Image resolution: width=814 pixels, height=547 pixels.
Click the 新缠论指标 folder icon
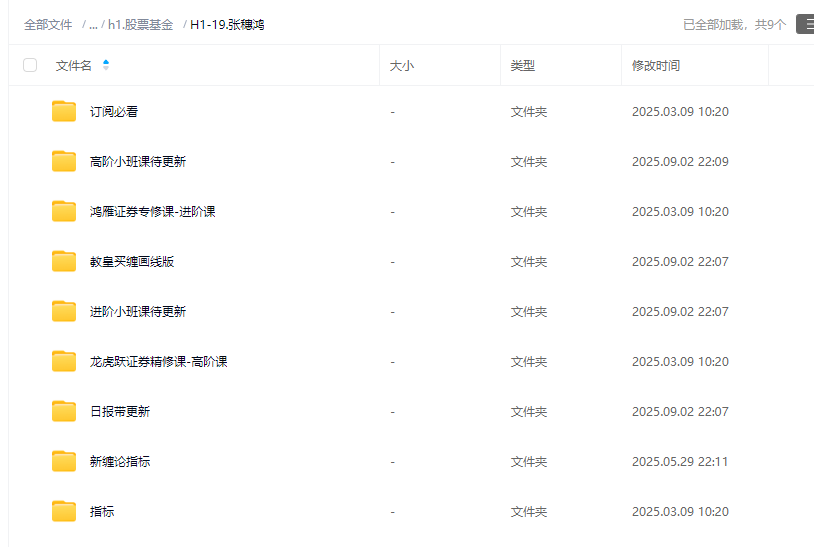click(x=64, y=462)
